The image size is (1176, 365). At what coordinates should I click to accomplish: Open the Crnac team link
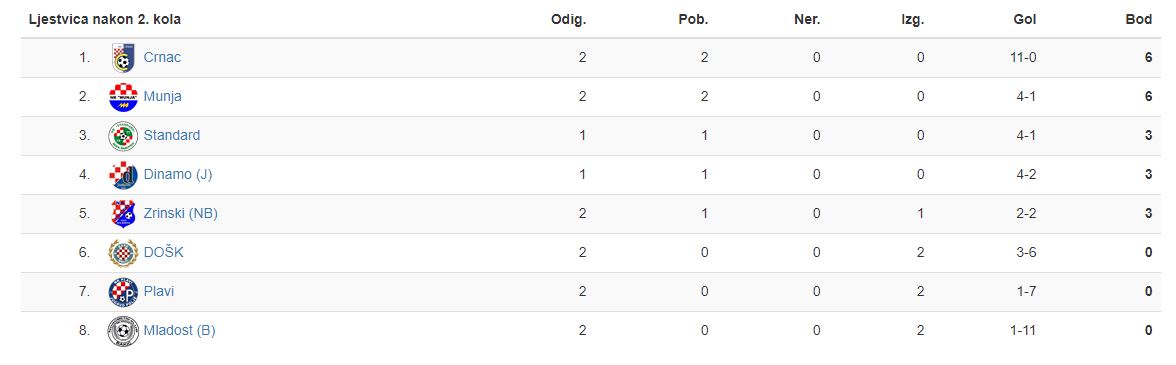tap(162, 58)
